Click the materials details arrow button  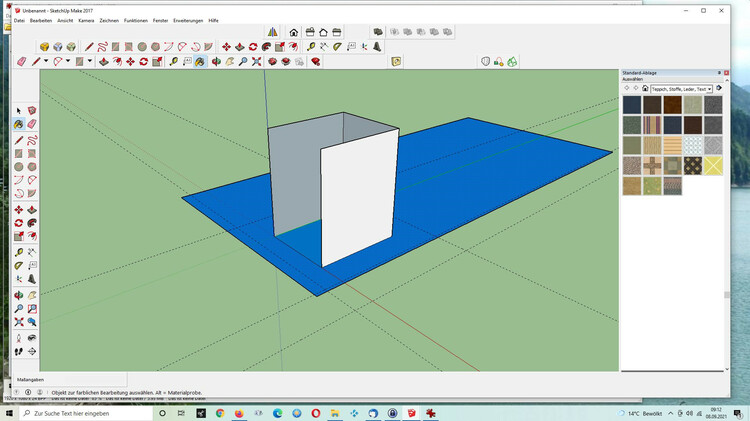[x=718, y=89]
